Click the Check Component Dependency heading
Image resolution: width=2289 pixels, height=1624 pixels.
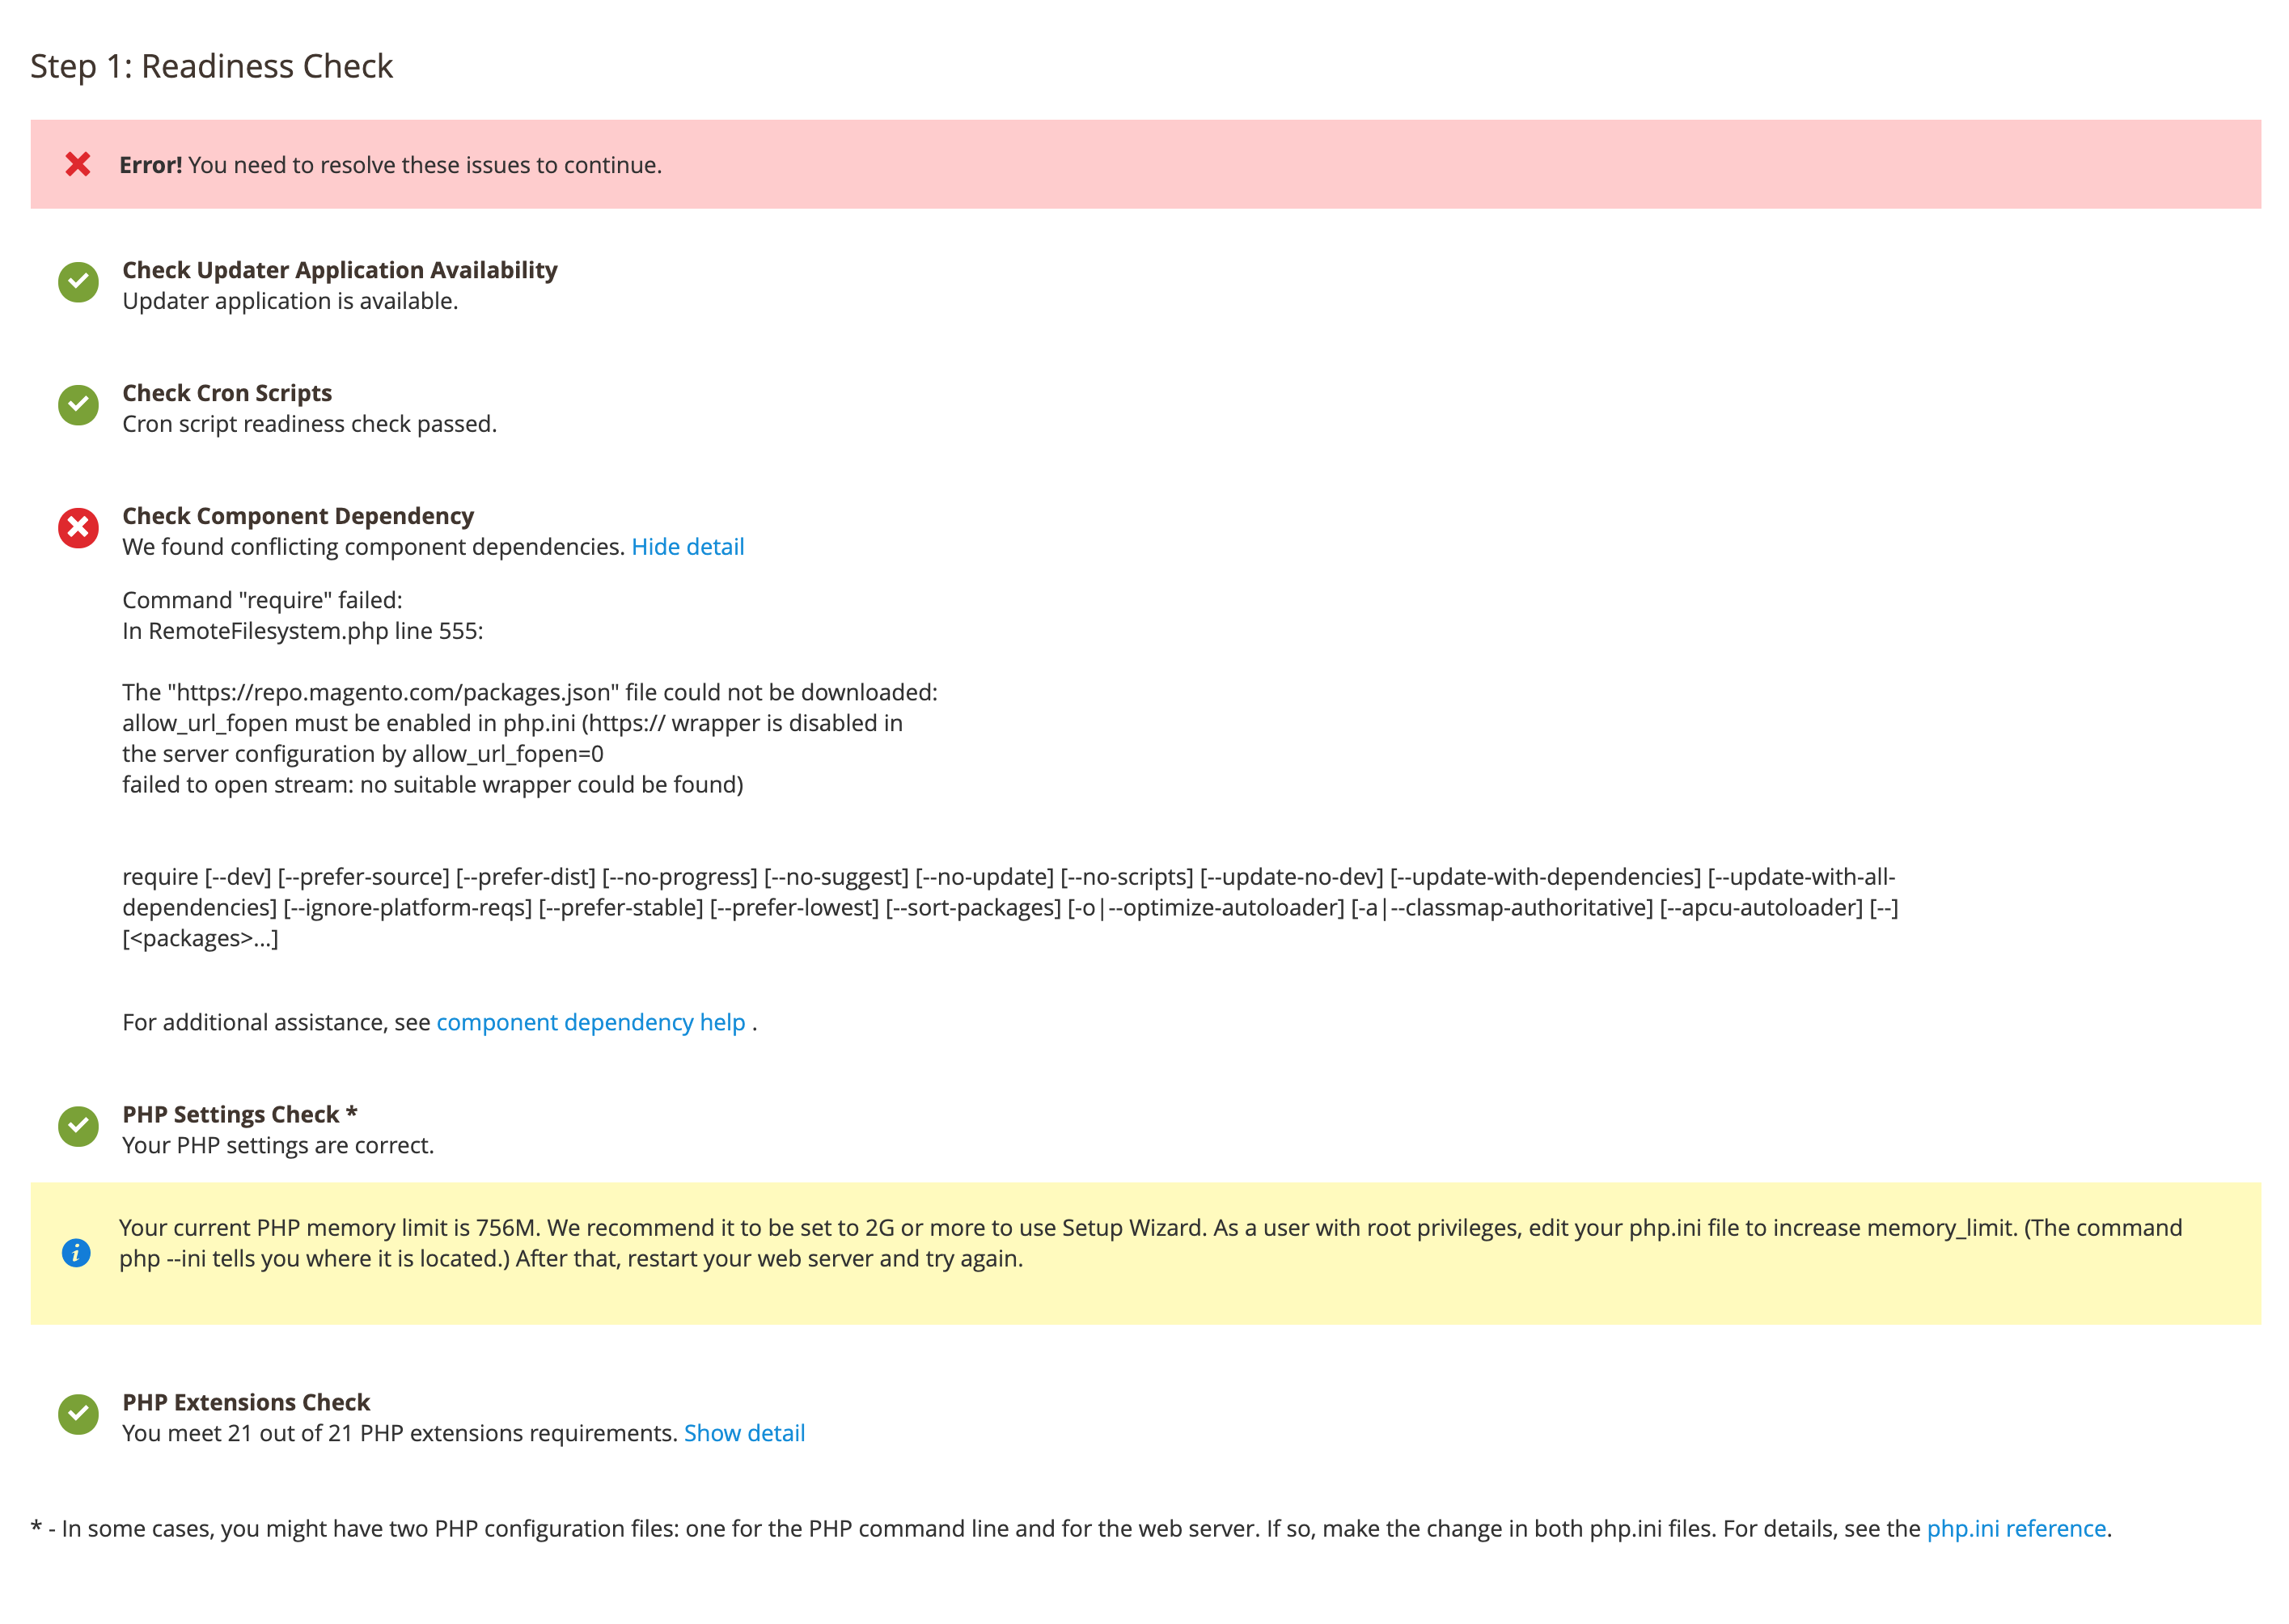click(298, 516)
